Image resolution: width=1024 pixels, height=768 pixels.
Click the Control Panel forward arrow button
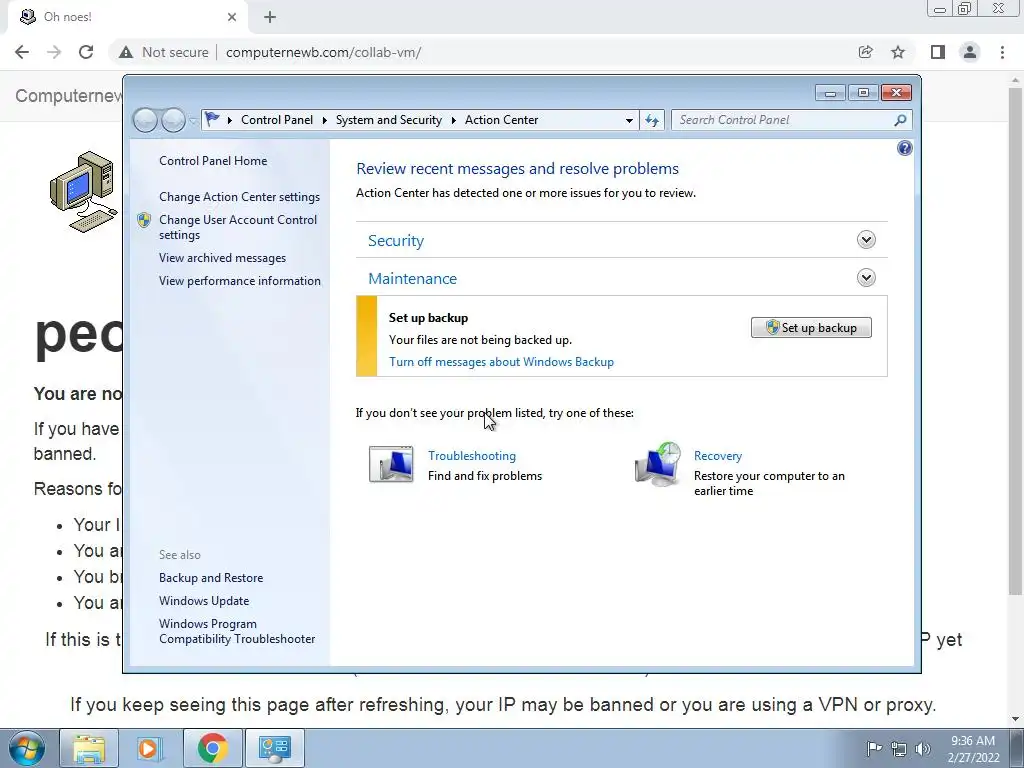pyautogui.click(x=173, y=120)
